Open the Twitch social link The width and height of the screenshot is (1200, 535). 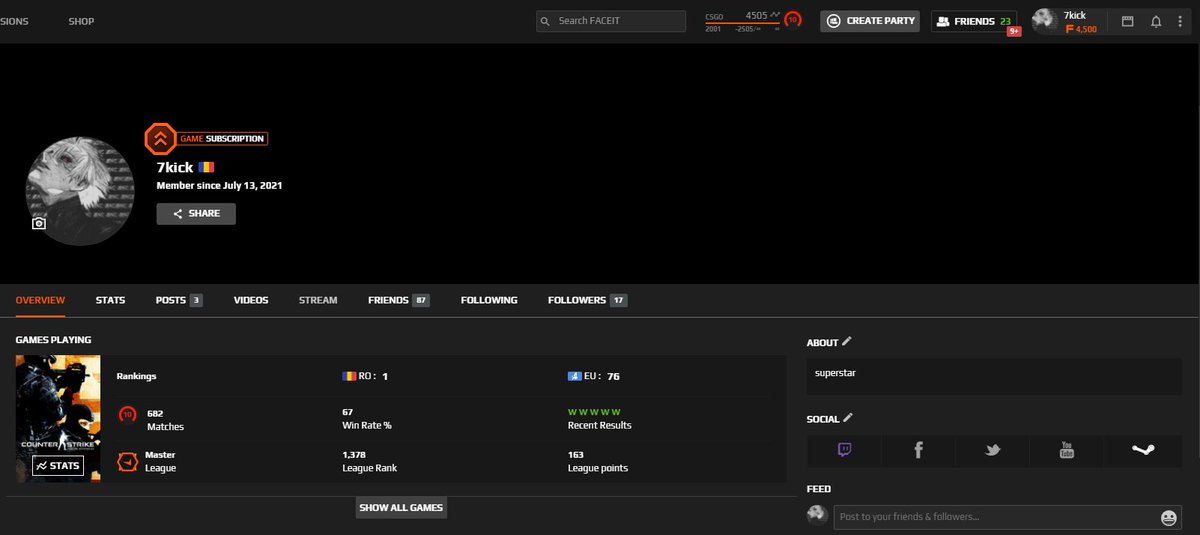(844, 451)
